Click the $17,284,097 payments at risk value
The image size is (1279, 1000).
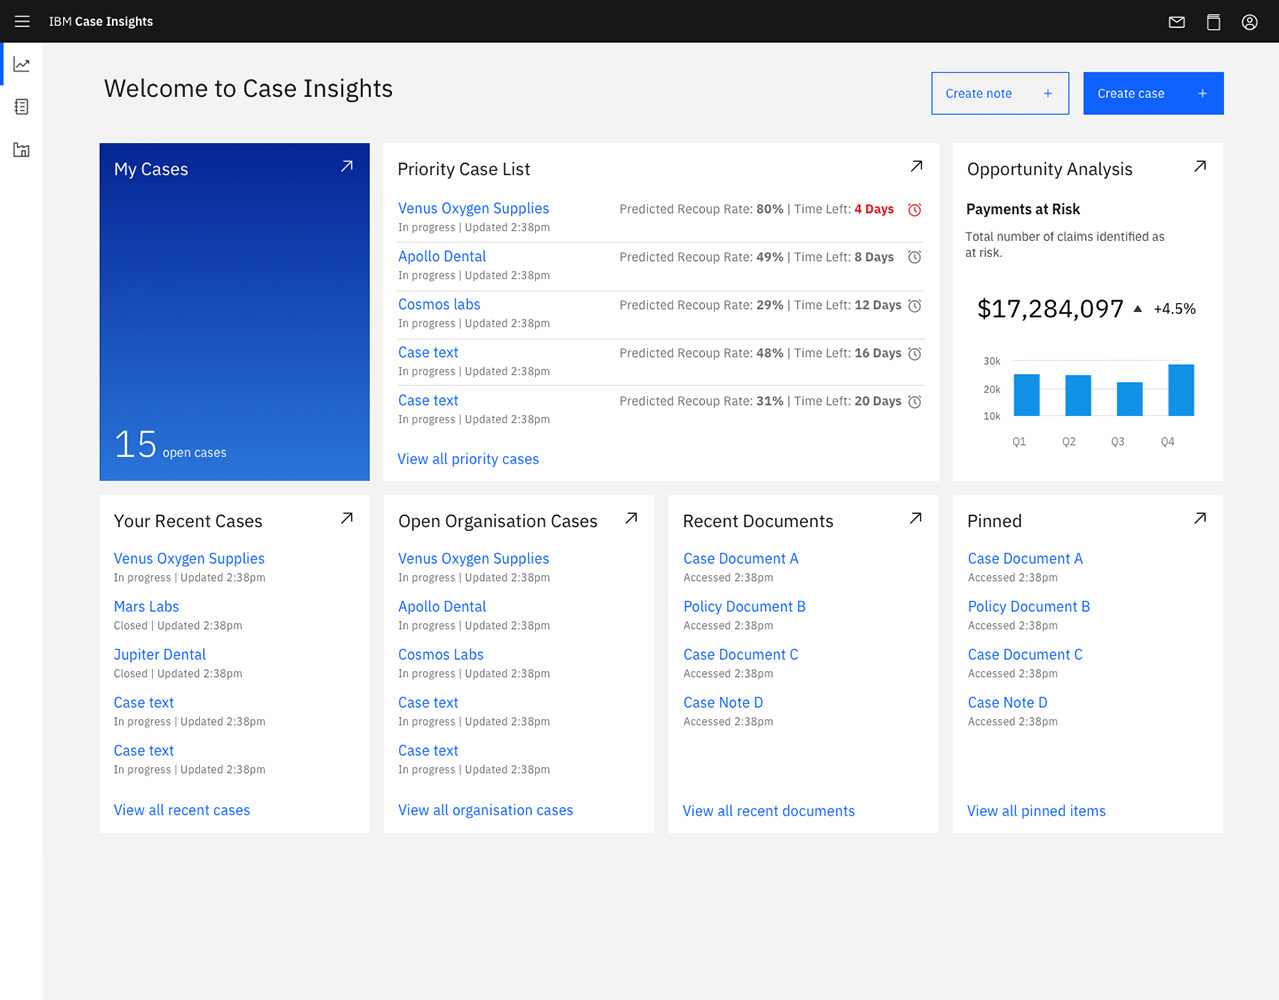click(1050, 309)
